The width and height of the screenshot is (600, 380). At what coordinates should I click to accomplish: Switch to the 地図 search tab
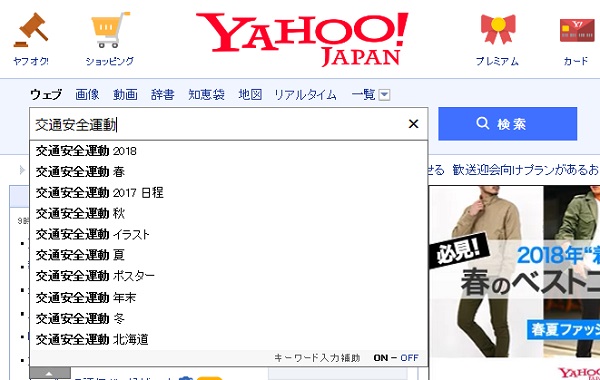click(x=250, y=95)
